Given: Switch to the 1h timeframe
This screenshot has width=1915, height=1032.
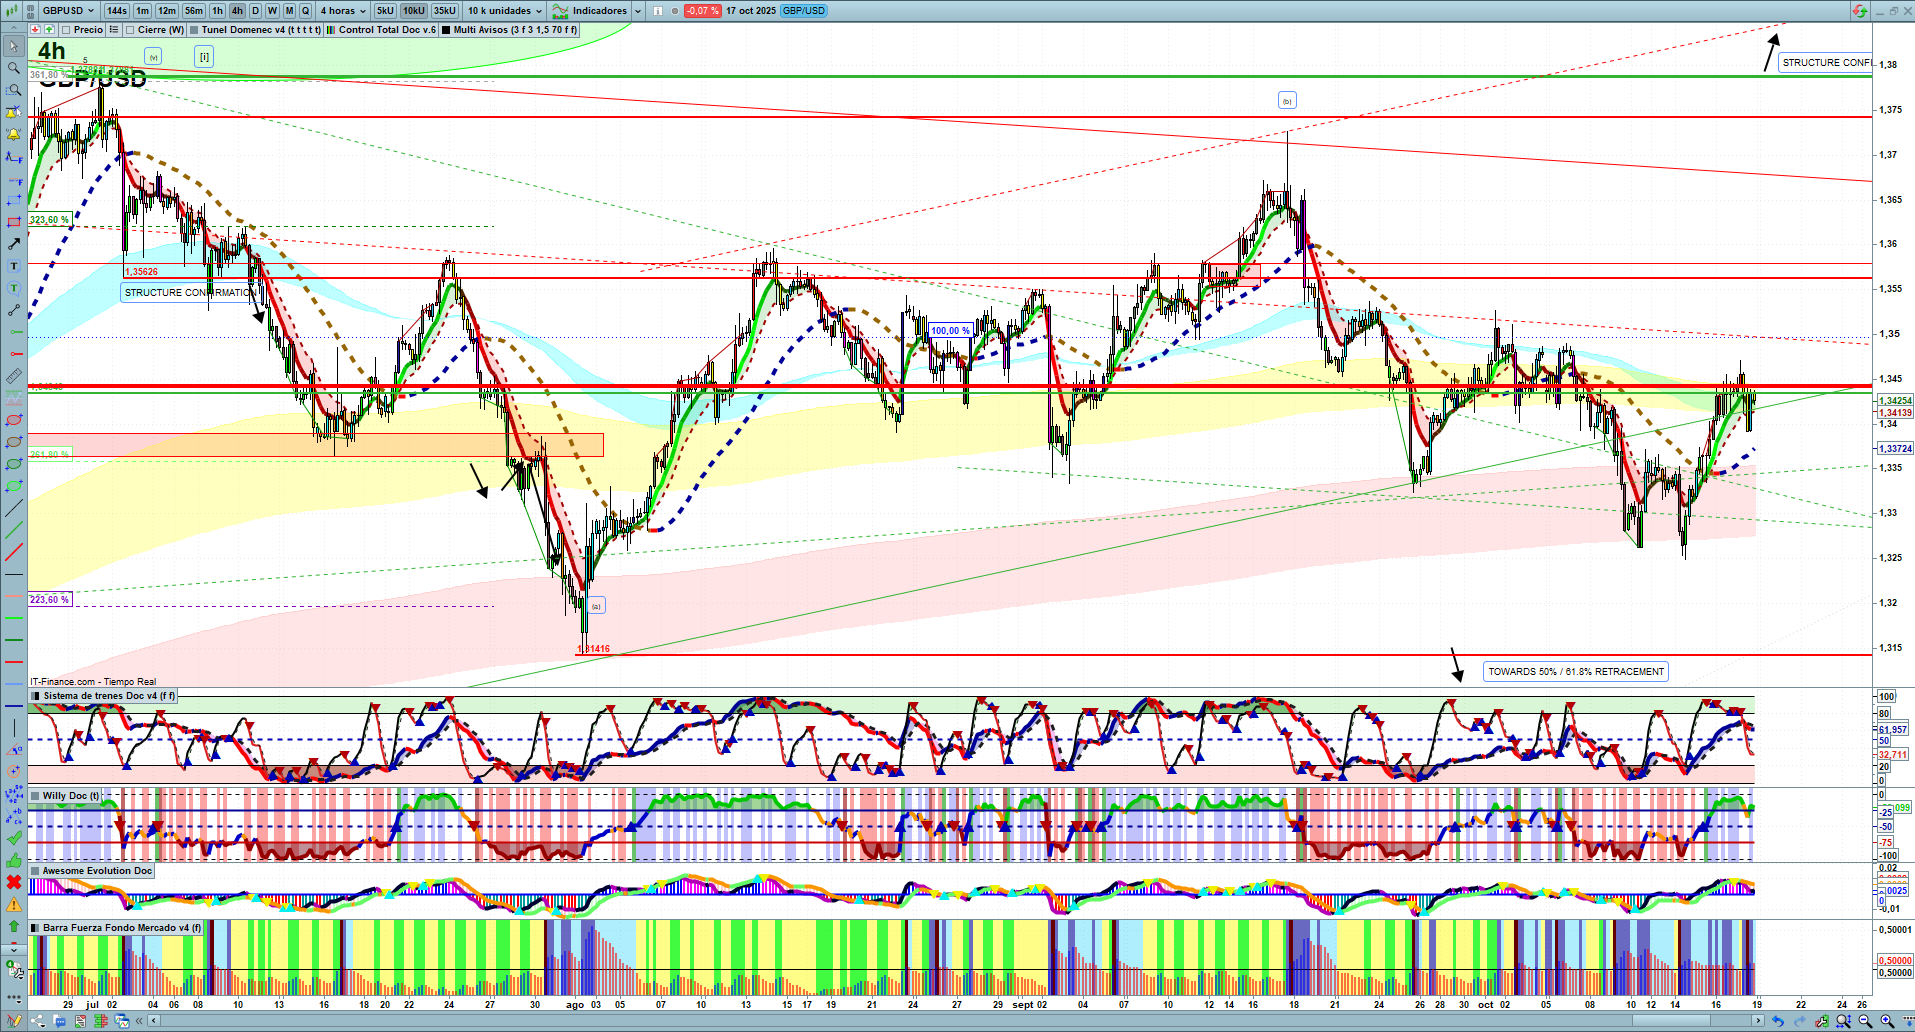Looking at the screenshot, I should pos(217,11).
